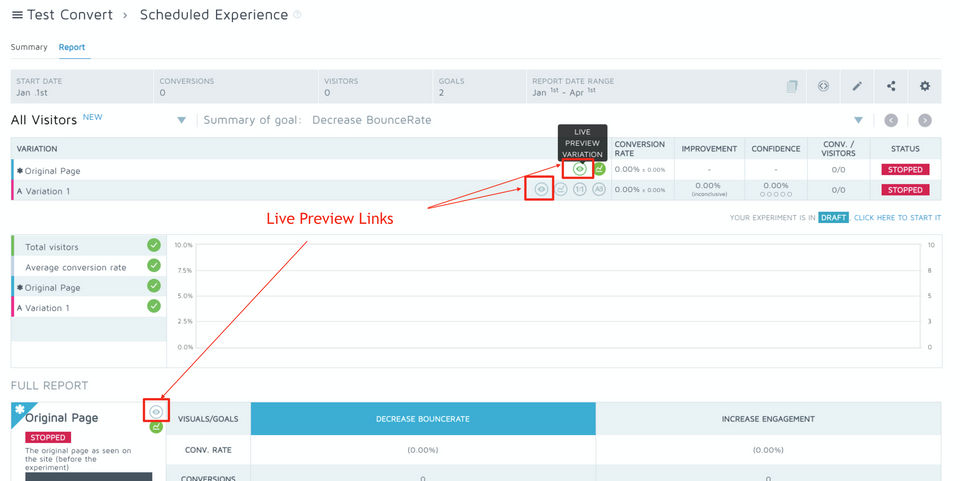Click the help icon next to Scheduled Experience

click(x=298, y=15)
